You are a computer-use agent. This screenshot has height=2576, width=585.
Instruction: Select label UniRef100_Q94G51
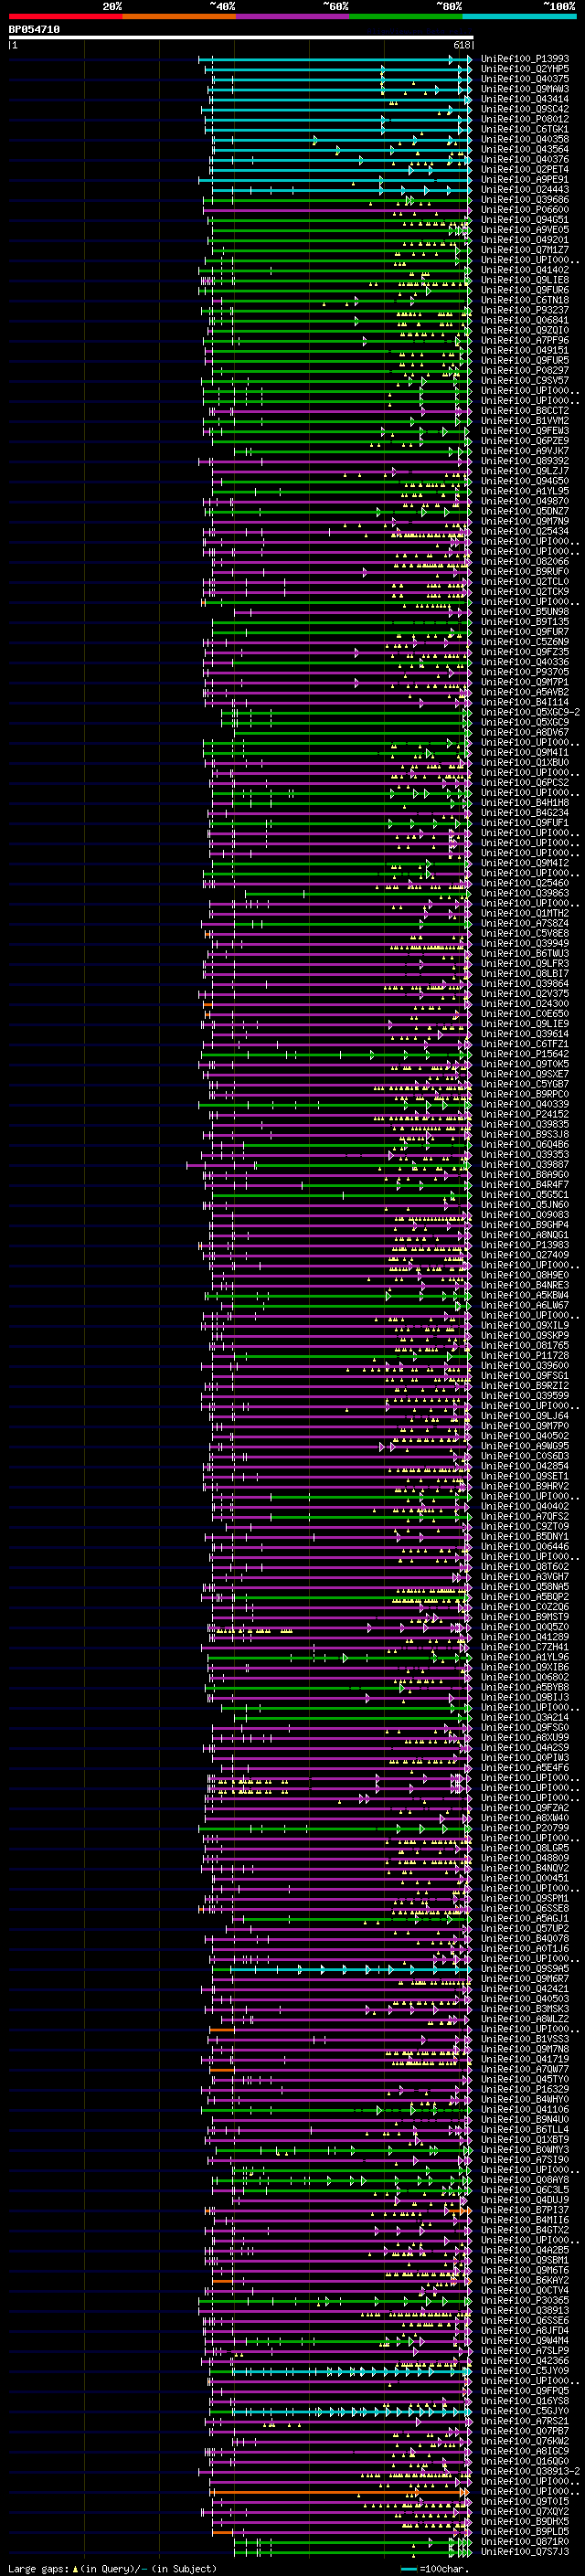click(525, 220)
